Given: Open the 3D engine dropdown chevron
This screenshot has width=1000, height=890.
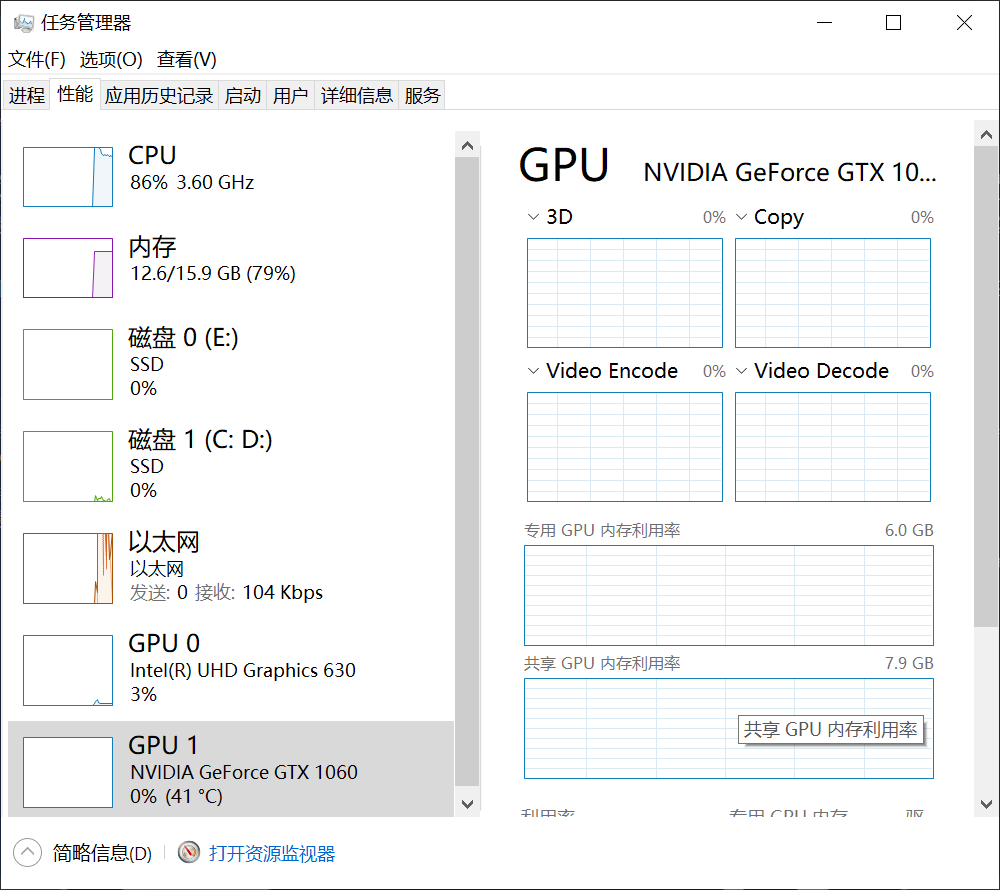Looking at the screenshot, I should pos(533,217).
